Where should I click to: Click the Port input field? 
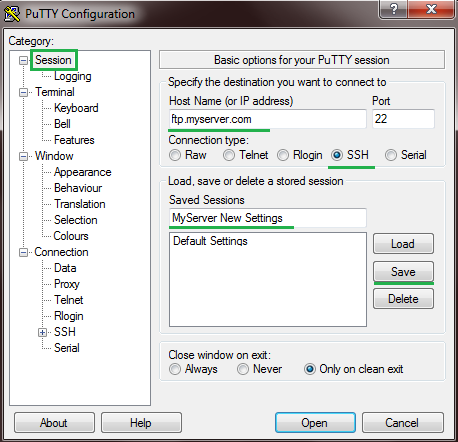[403, 119]
